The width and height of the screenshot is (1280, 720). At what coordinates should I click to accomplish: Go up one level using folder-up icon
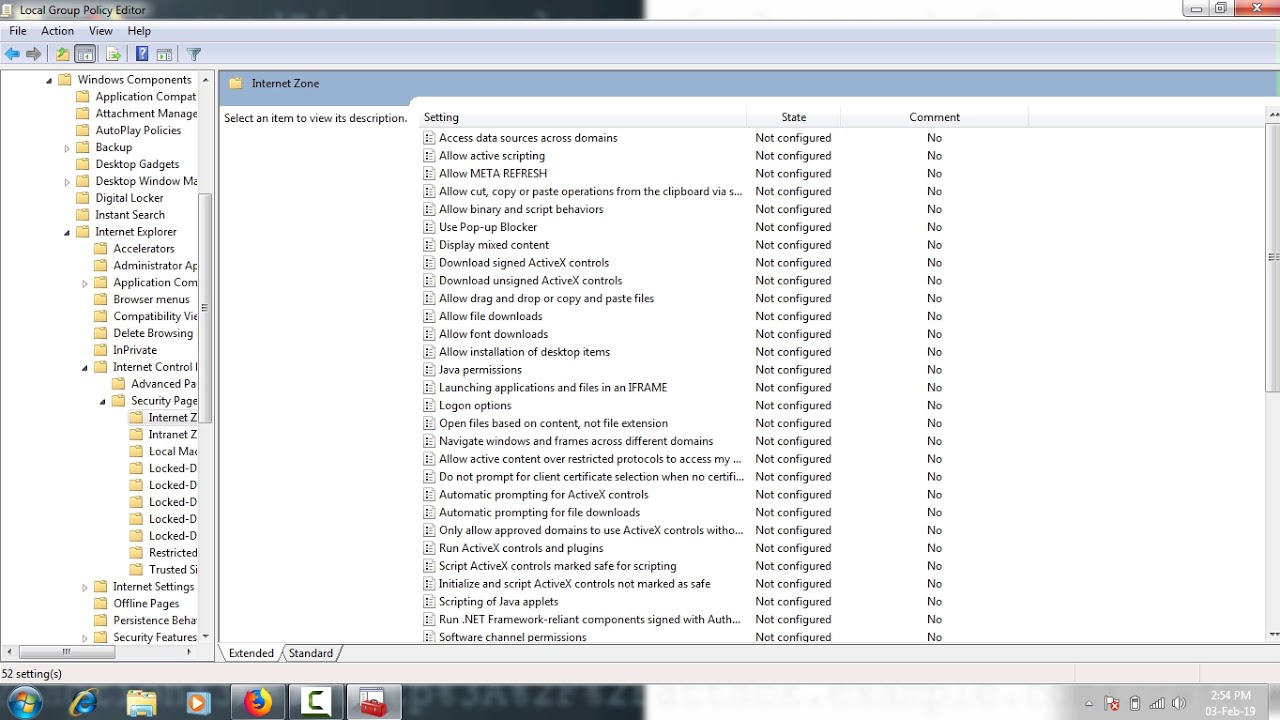pyautogui.click(x=63, y=54)
